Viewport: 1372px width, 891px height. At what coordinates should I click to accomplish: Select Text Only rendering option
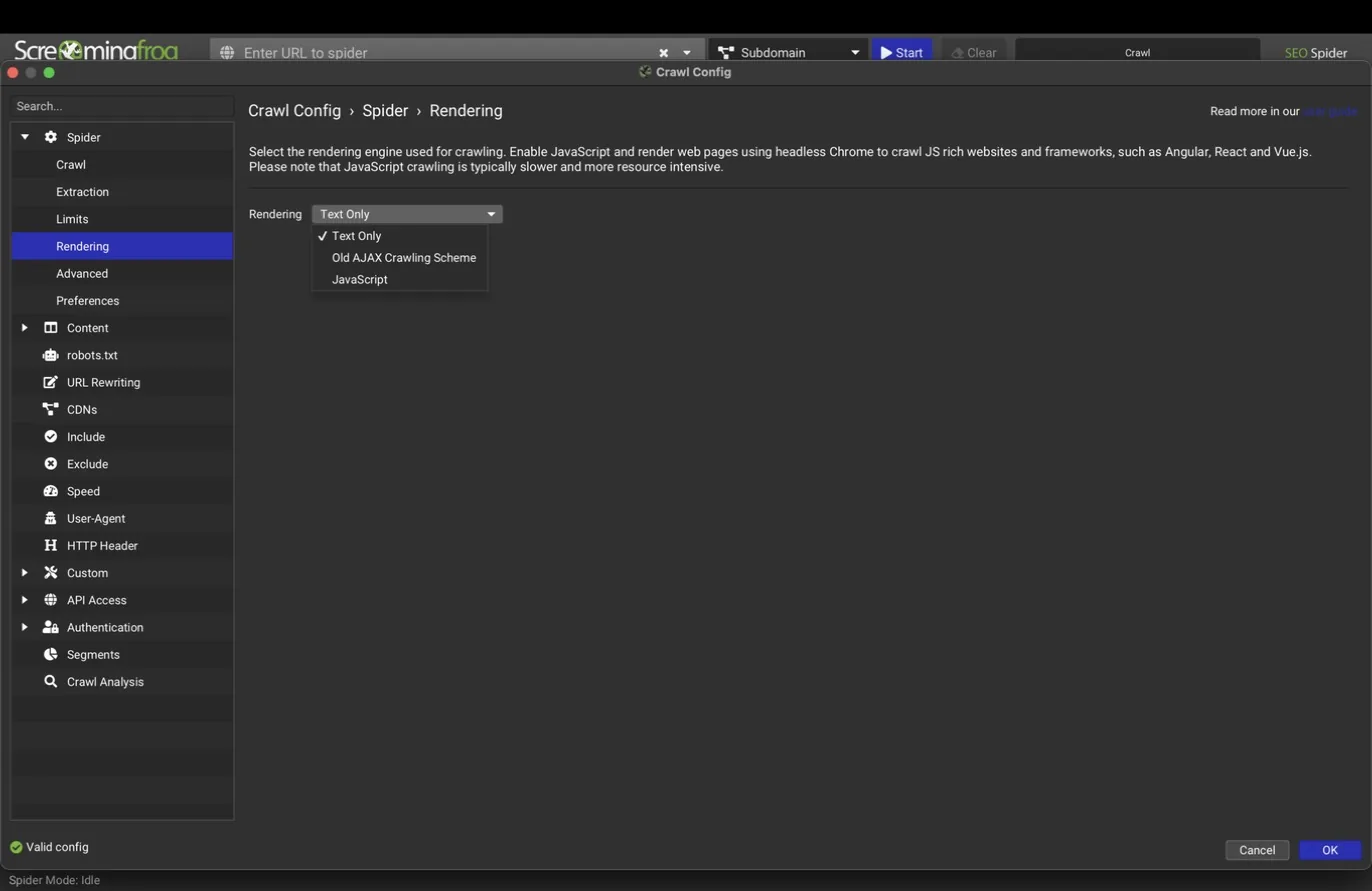coord(400,236)
